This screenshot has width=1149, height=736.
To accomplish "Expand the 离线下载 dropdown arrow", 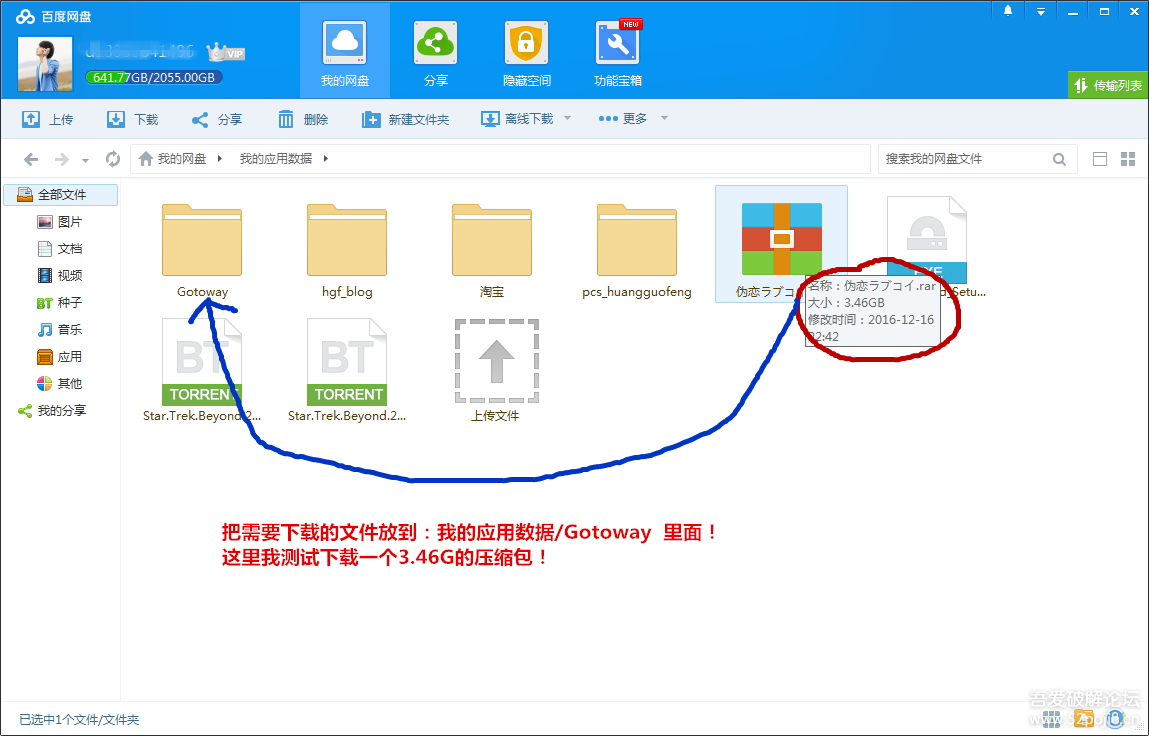I will click(567, 118).
